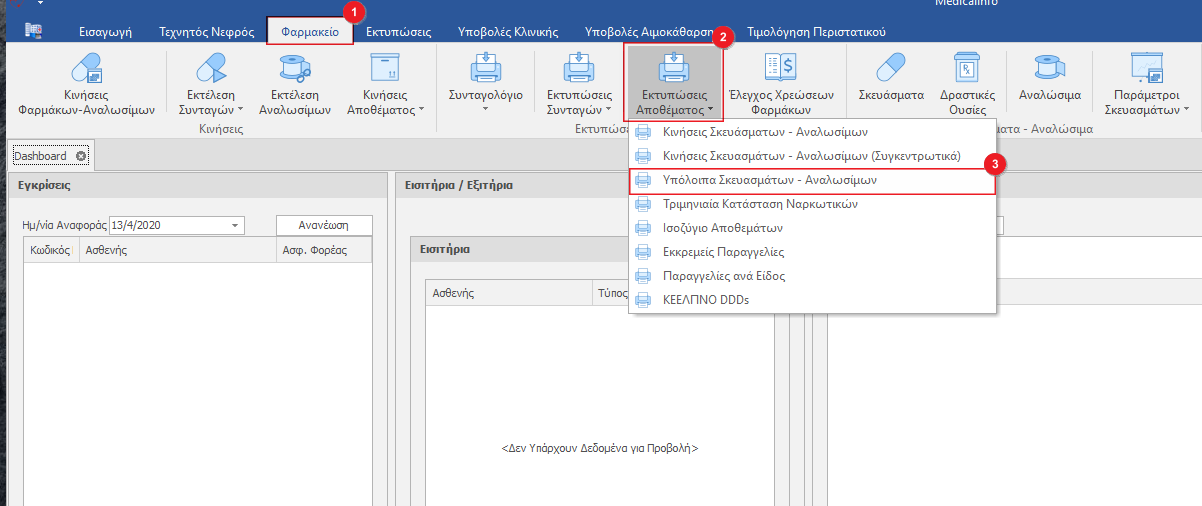Select Υπόλοιπα Σκευασμάτων - Αναλωσίμων menu item
Screen dimensions: 1202x506
click(769, 181)
